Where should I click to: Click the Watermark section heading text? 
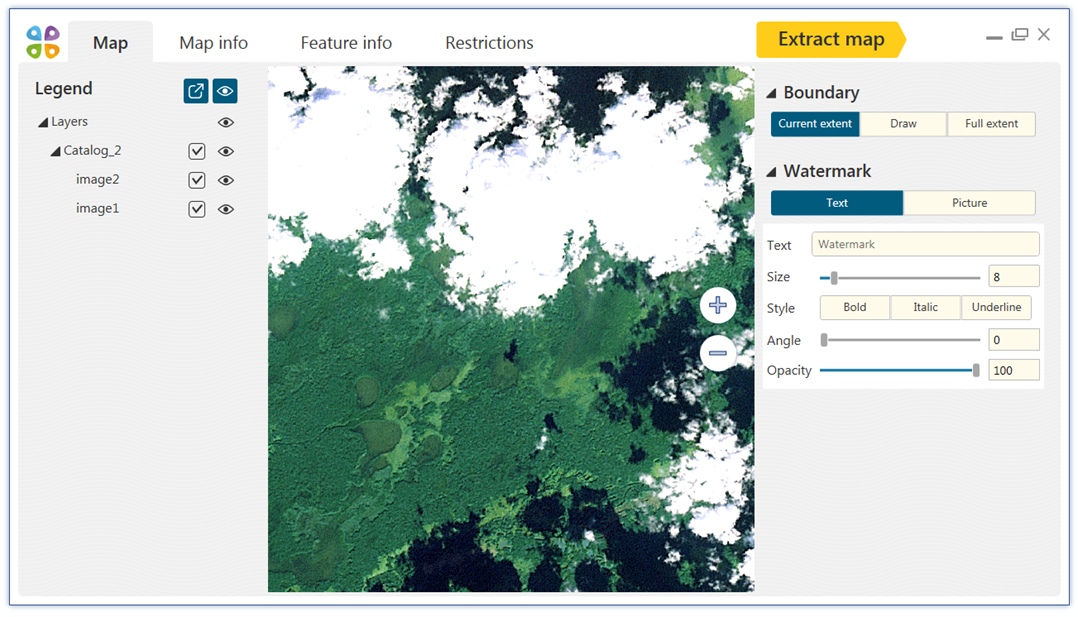(827, 171)
